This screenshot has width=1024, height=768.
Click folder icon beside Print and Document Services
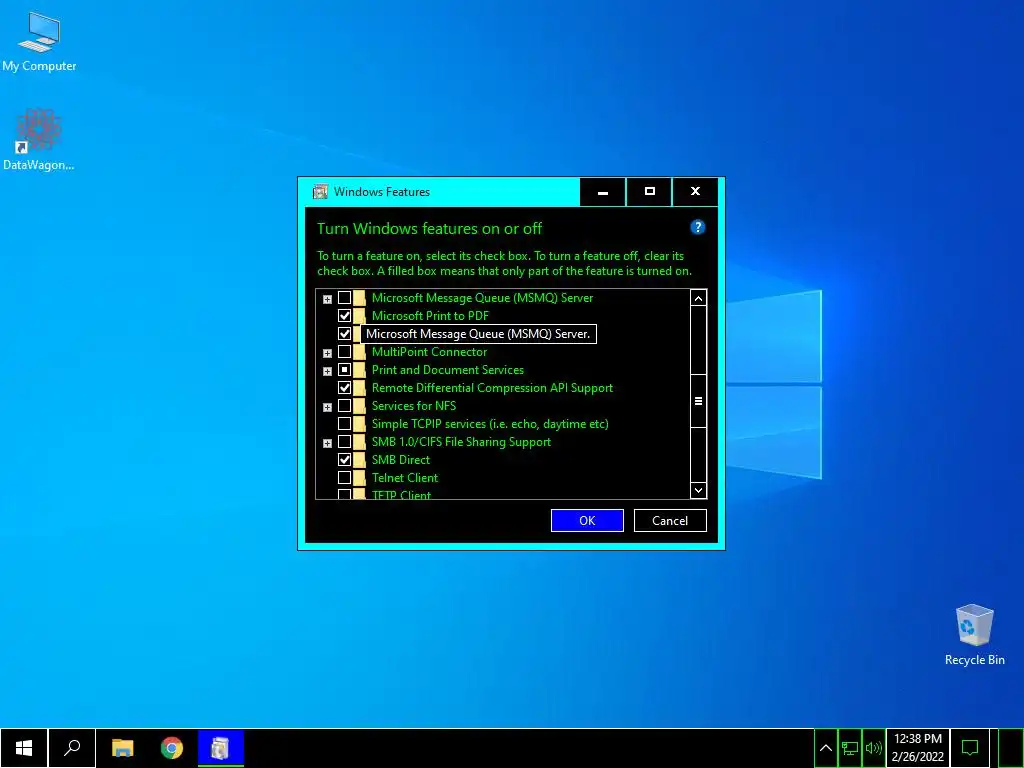tap(359, 370)
